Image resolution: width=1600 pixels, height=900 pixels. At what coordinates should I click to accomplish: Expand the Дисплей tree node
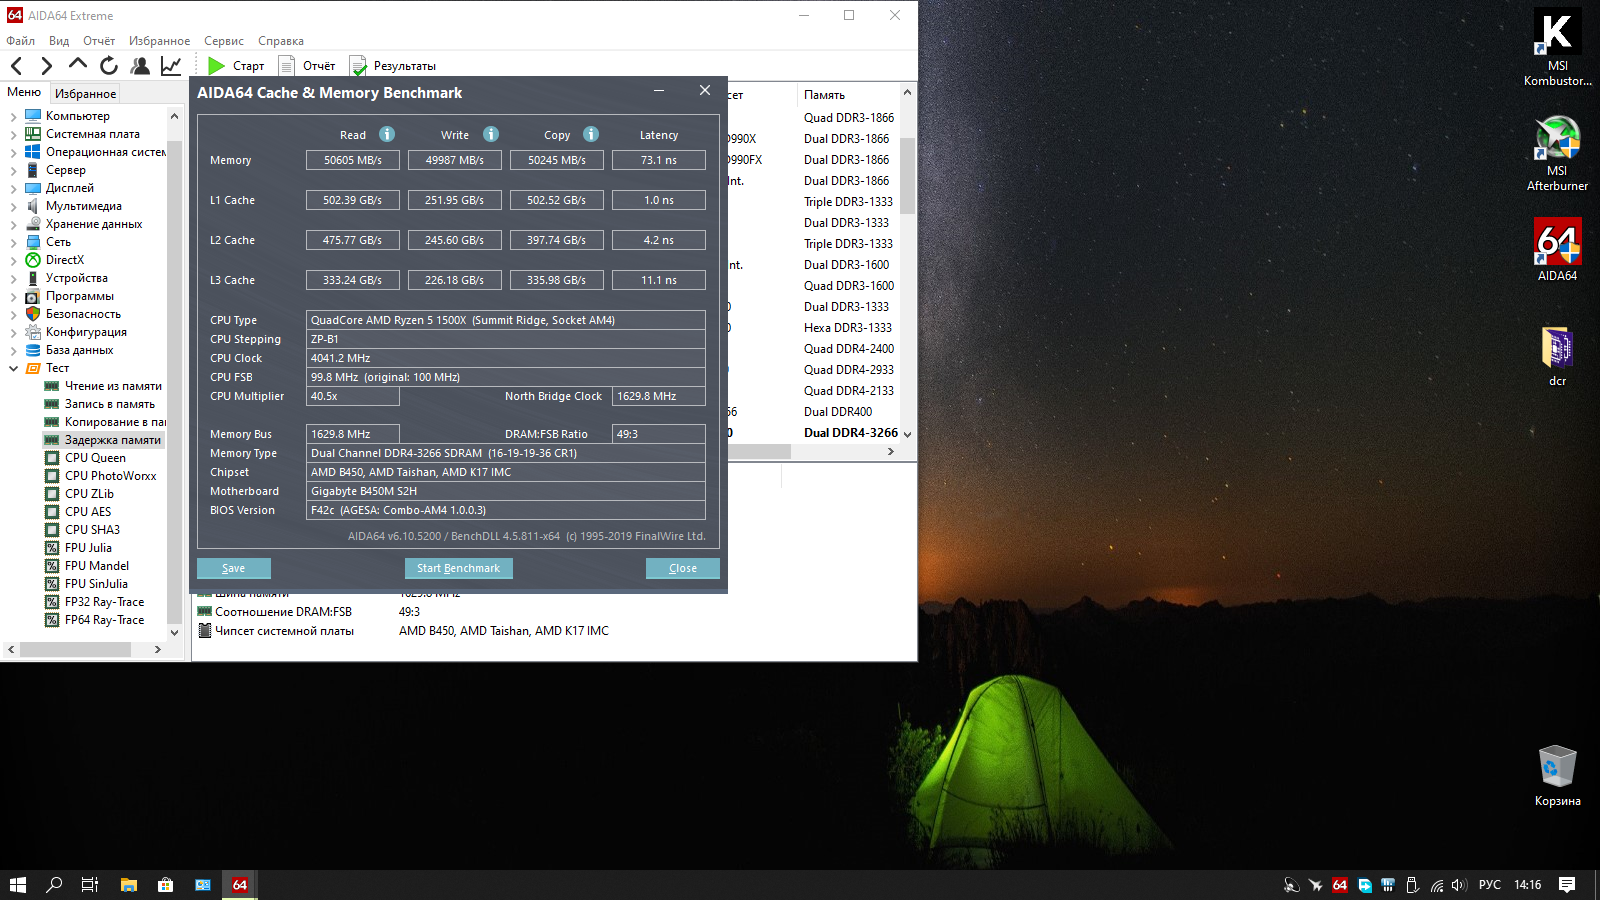coord(14,188)
